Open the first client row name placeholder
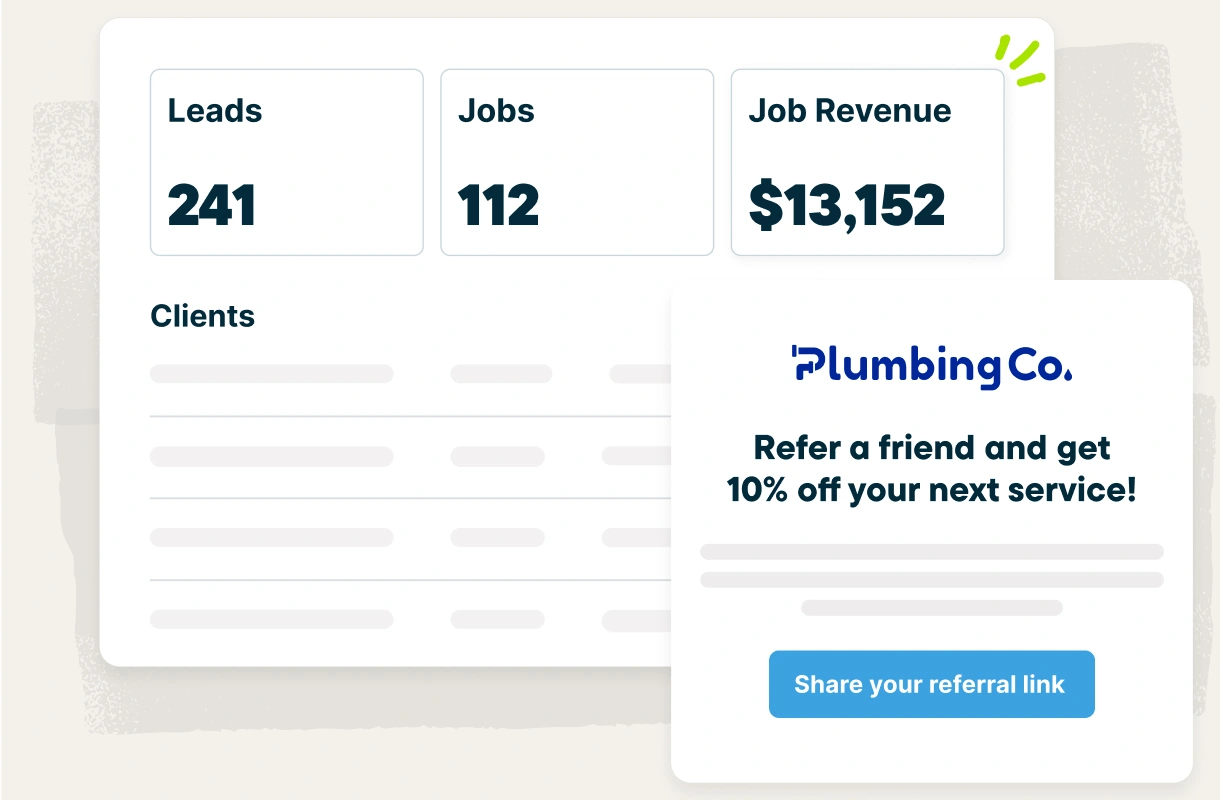The image size is (1220, 800). [271, 374]
